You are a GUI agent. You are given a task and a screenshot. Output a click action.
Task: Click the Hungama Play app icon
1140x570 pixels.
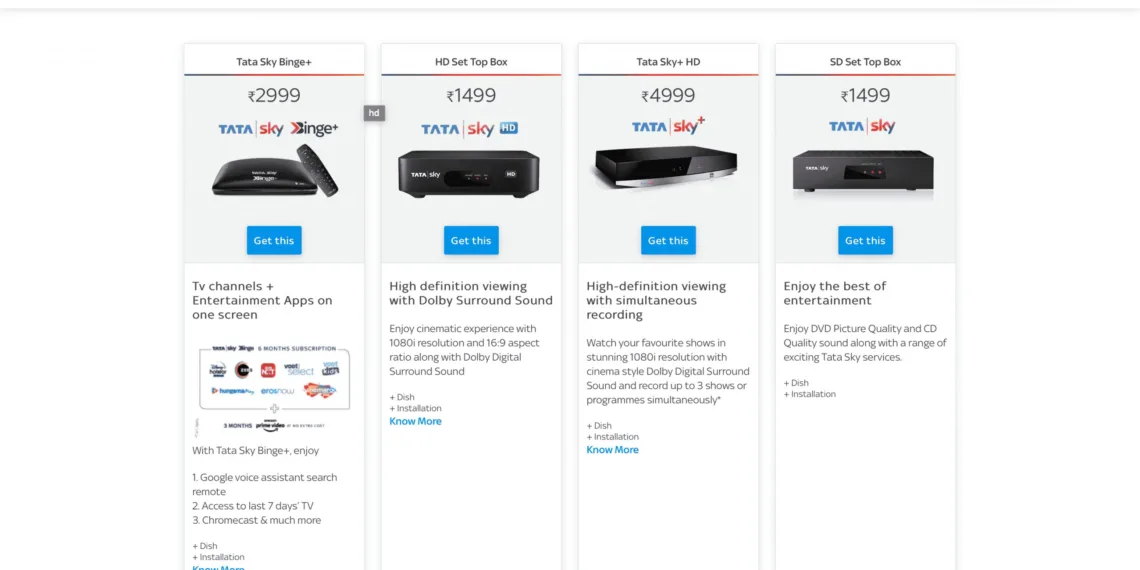[x=231, y=391]
